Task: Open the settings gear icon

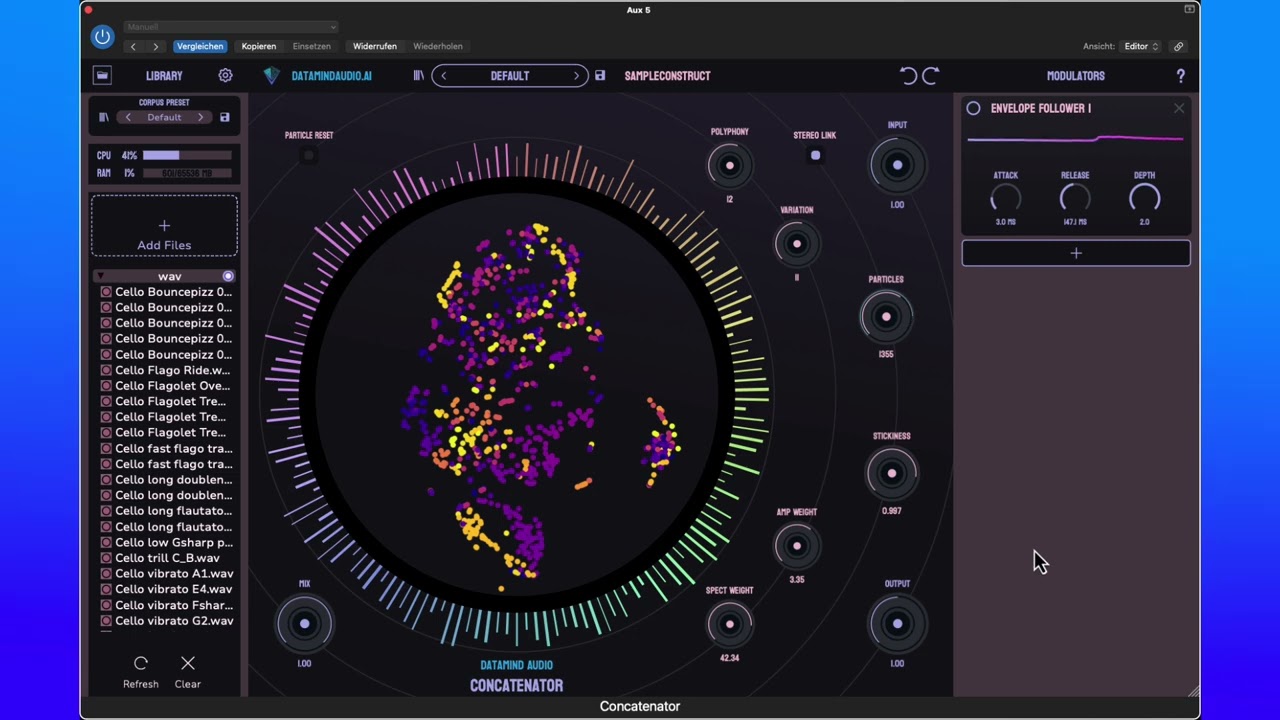Action: tap(225, 75)
